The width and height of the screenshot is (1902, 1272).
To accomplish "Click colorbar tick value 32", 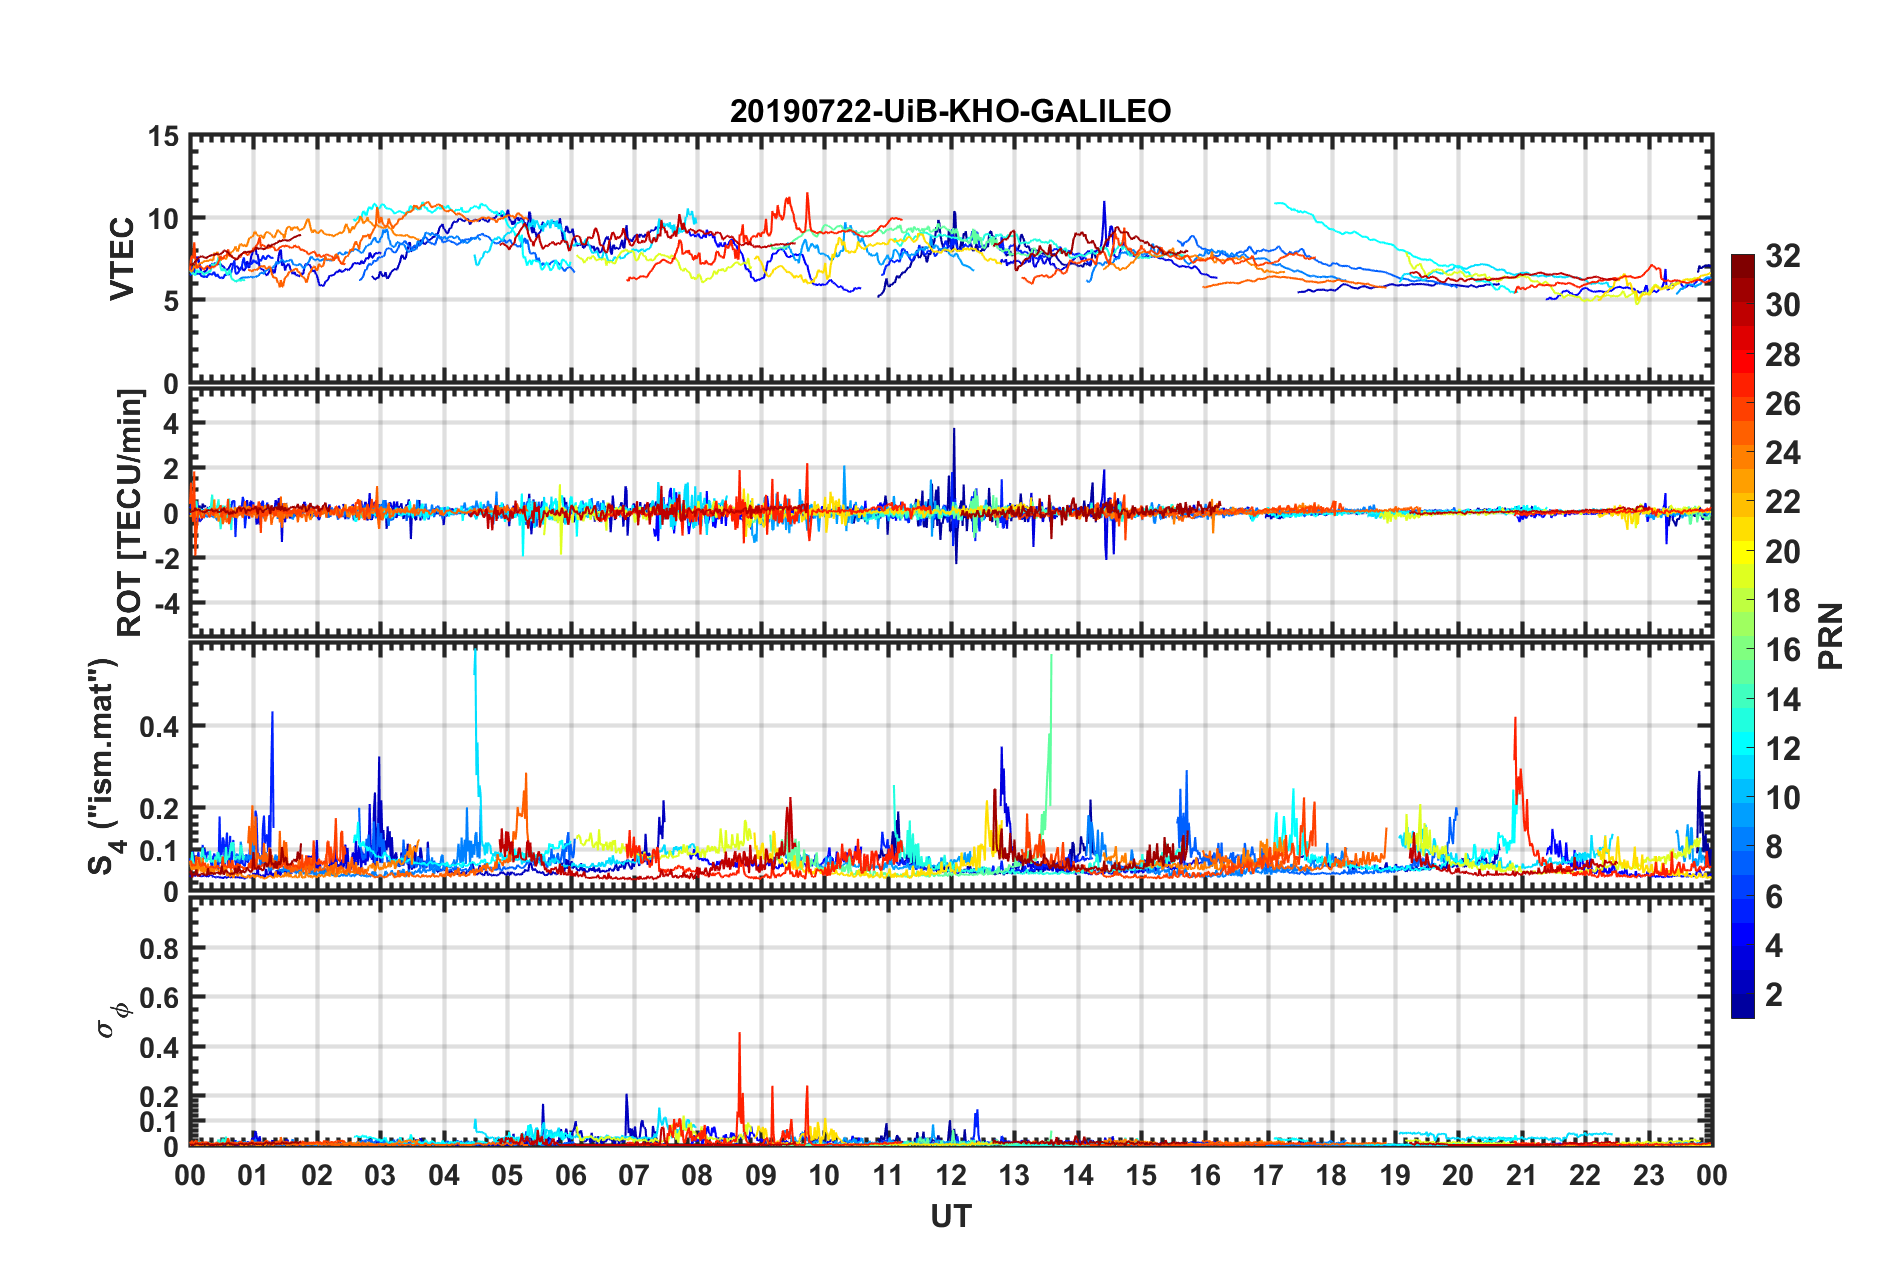I will [1783, 256].
